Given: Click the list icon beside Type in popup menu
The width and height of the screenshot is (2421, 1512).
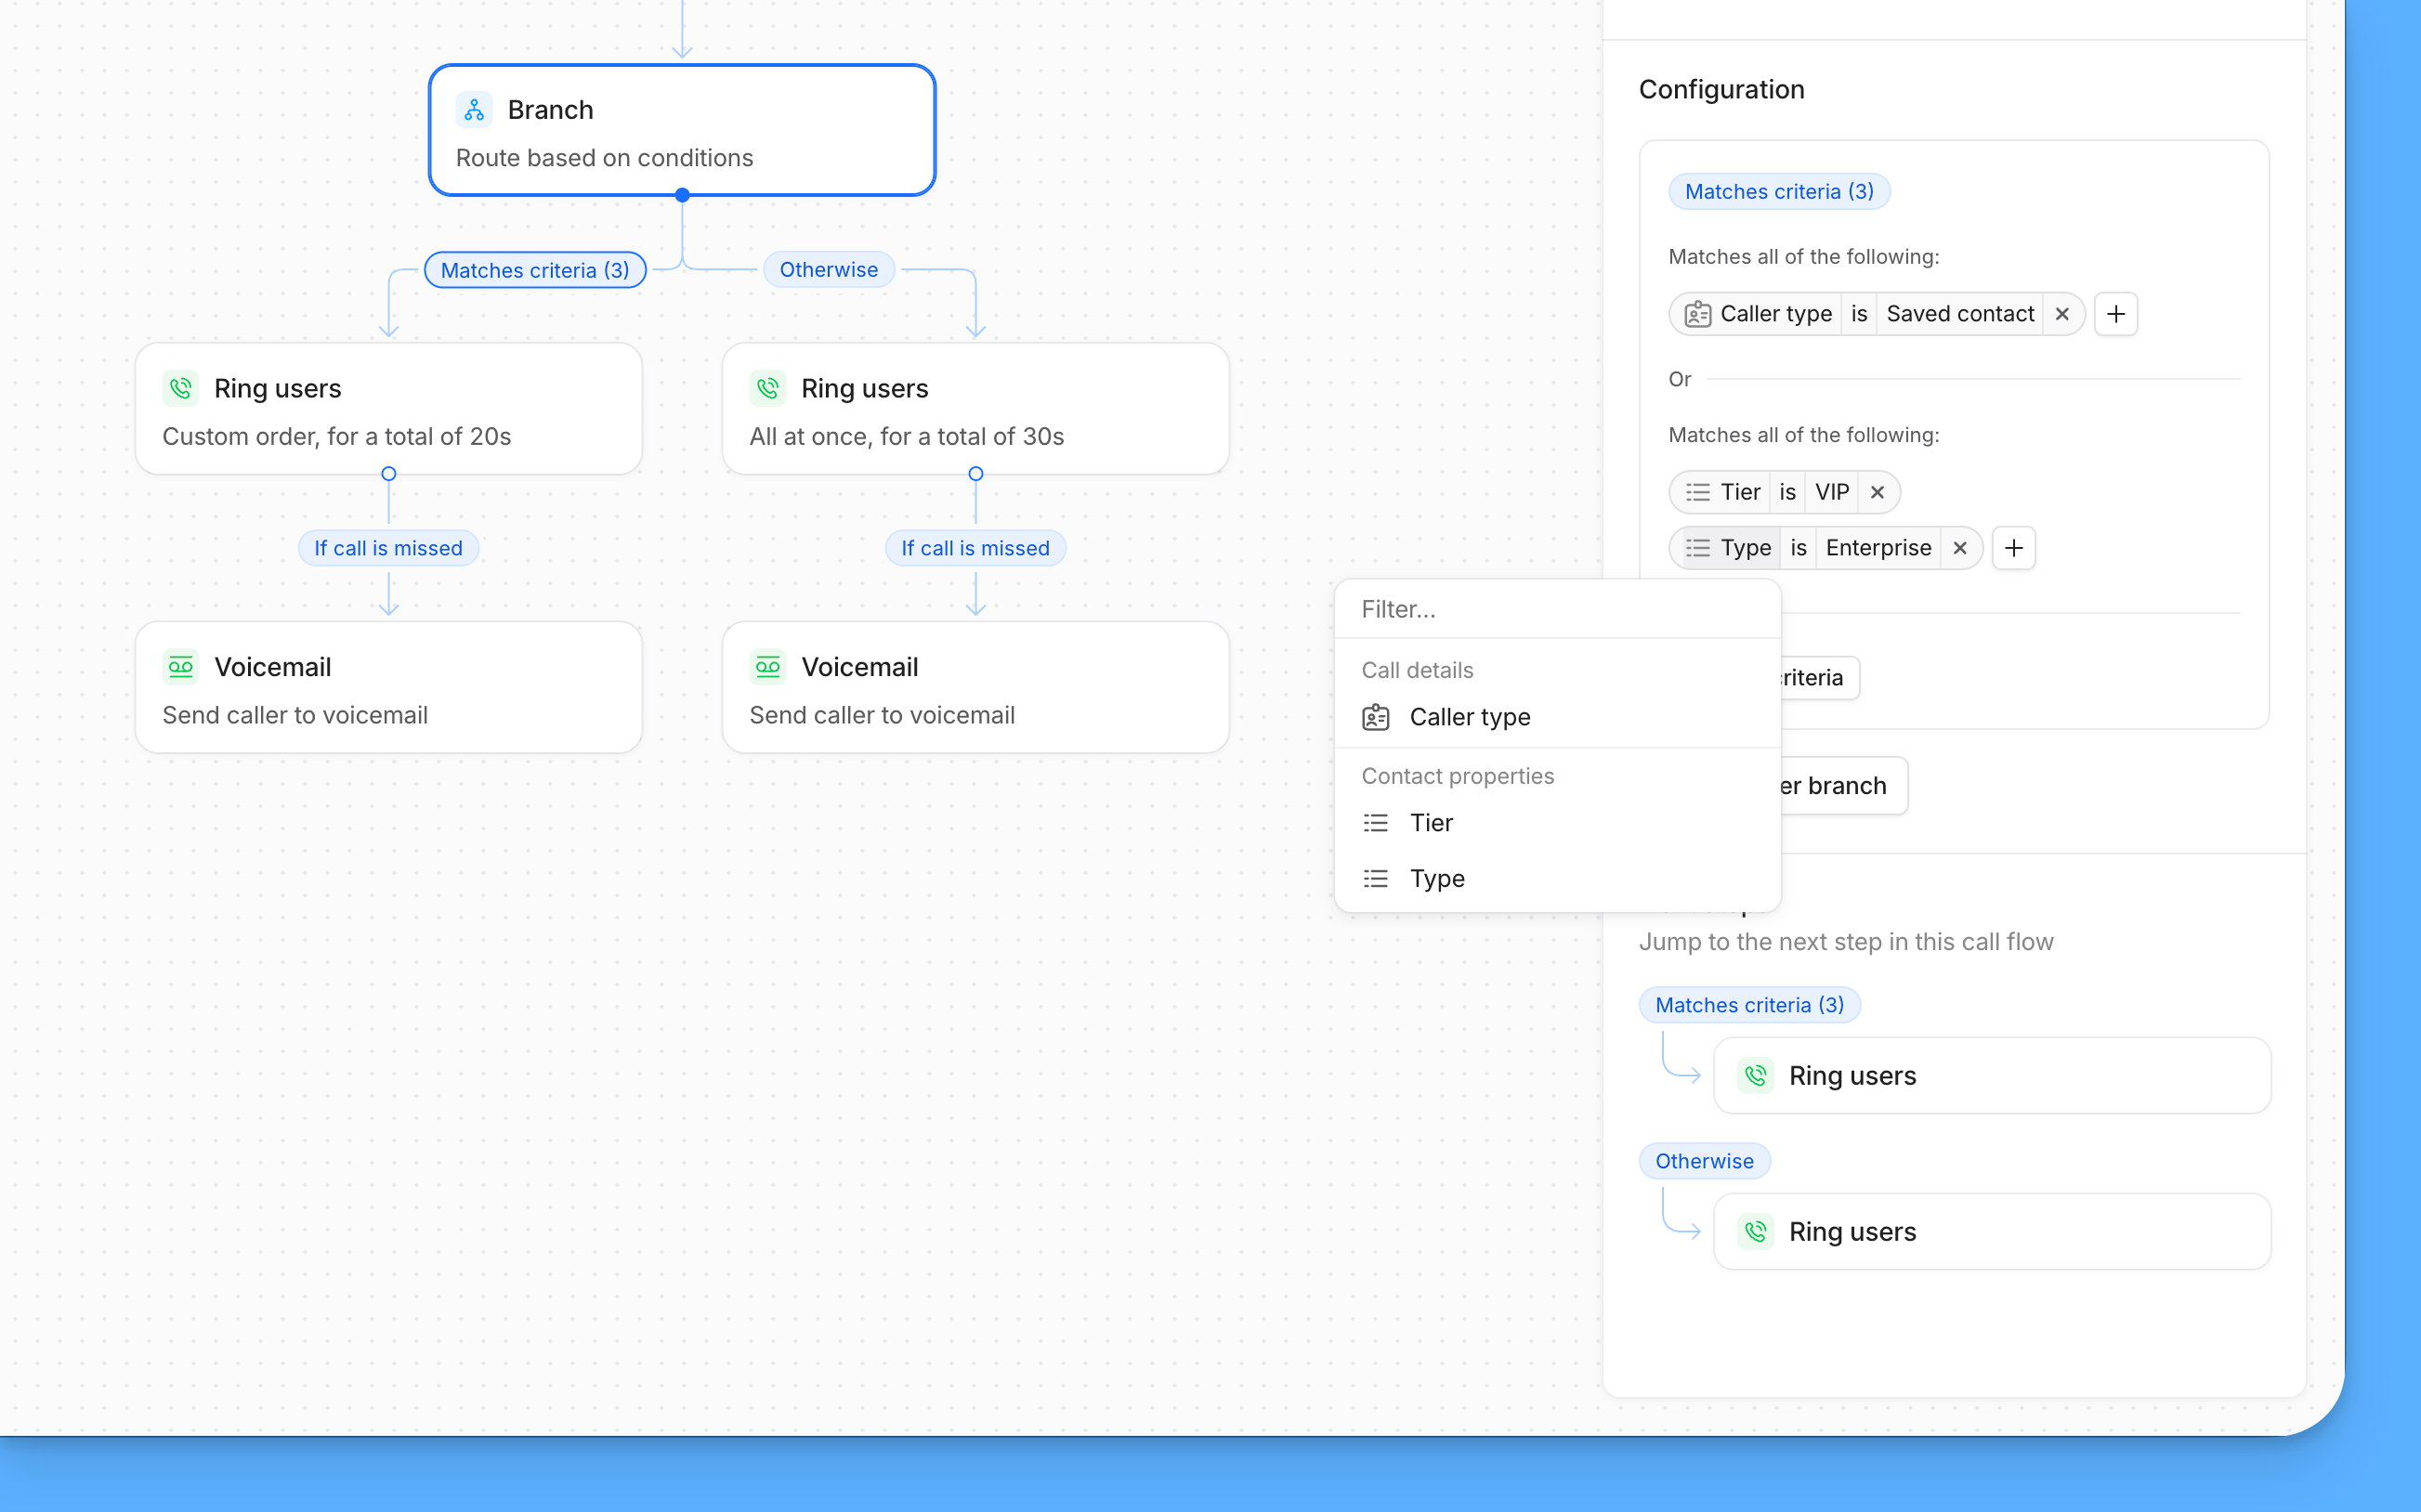Looking at the screenshot, I should (1376, 879).
